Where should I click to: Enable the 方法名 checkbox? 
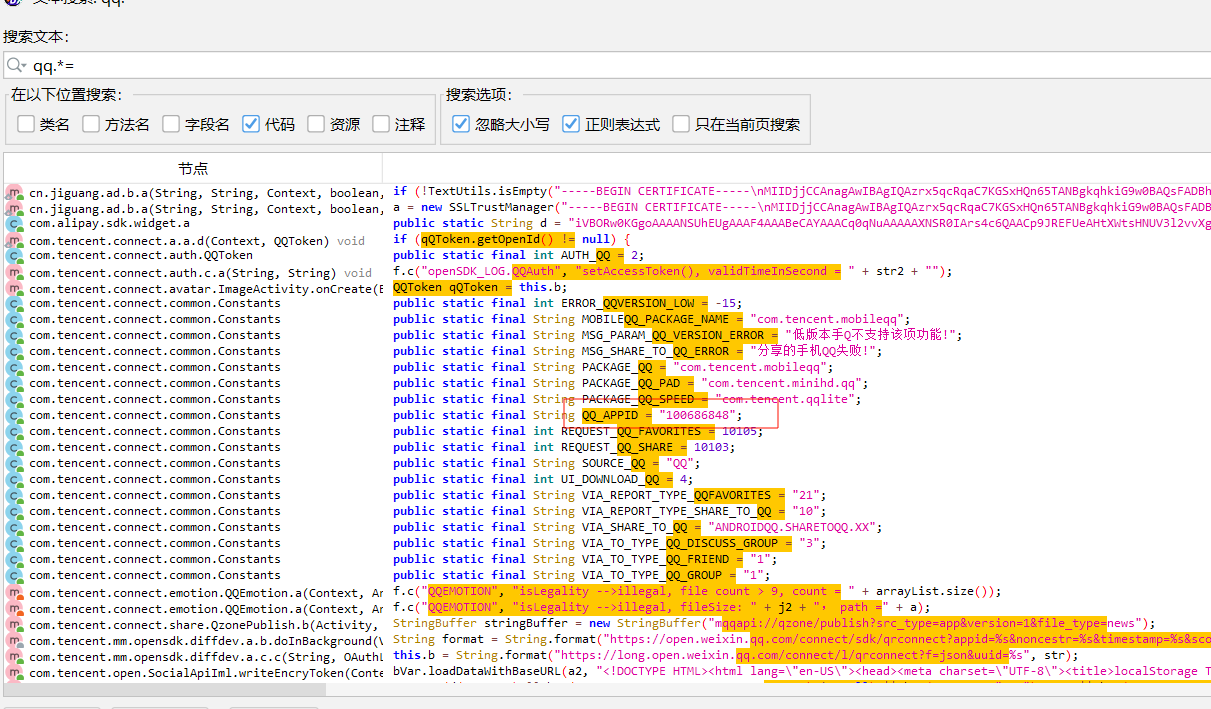click(x=91, y=124)
